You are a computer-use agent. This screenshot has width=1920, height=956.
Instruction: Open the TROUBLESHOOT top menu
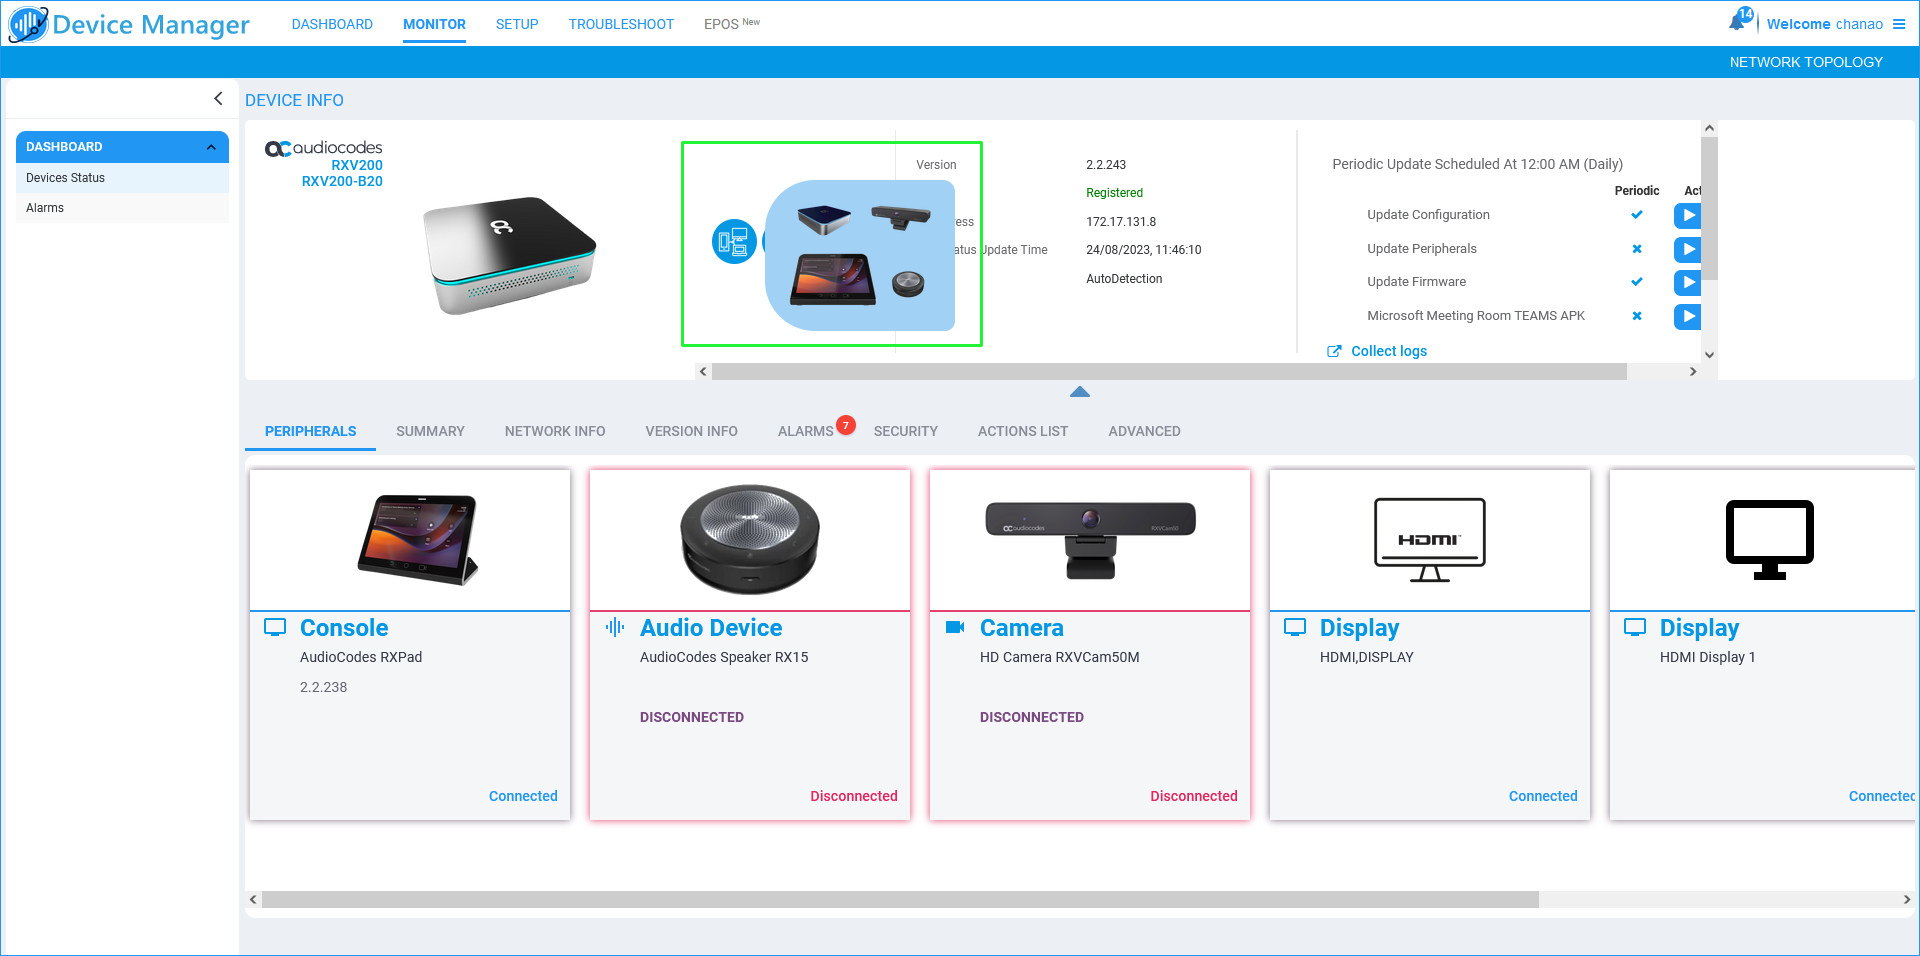[621, 24]
